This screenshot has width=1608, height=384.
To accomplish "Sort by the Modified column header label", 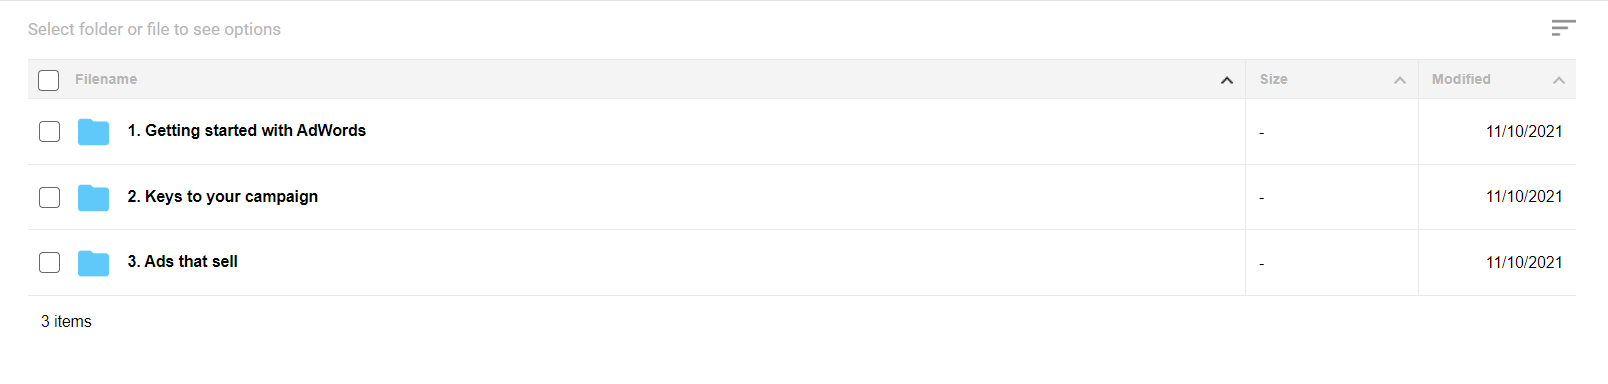I will click(1461, 79).
